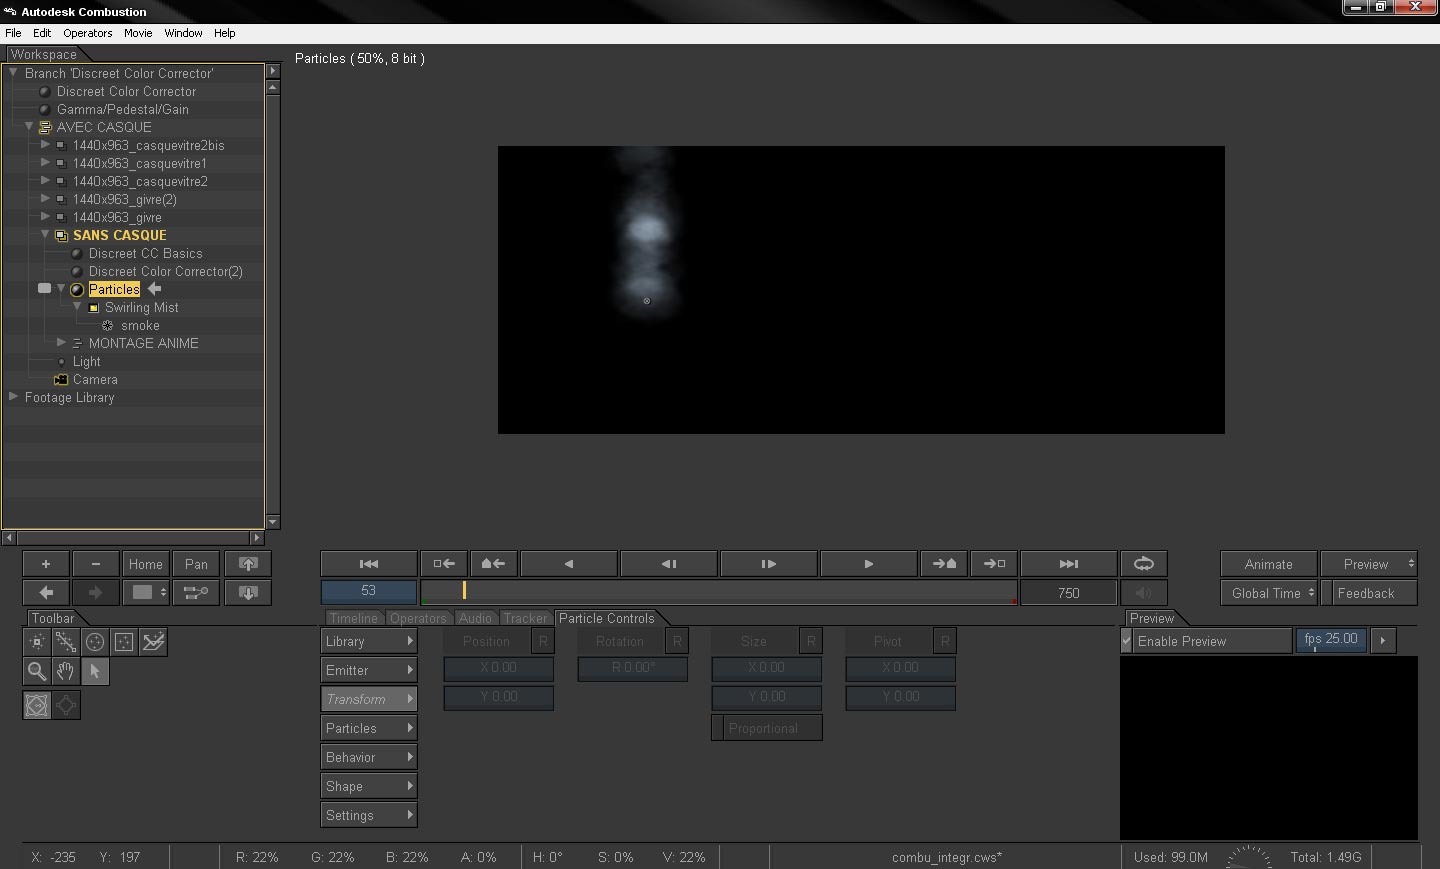Click the duration field 750
Screen dimensions: 1440x869
click(x=1069, y=593)
